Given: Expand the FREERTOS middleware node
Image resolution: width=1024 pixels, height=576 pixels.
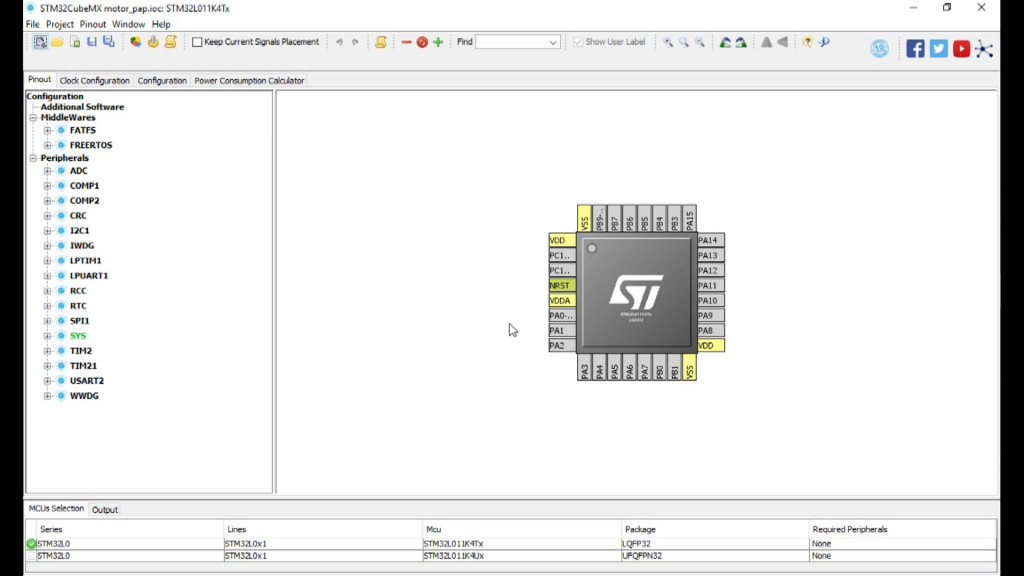Looking at the screenshot, I should pos(47,145).
